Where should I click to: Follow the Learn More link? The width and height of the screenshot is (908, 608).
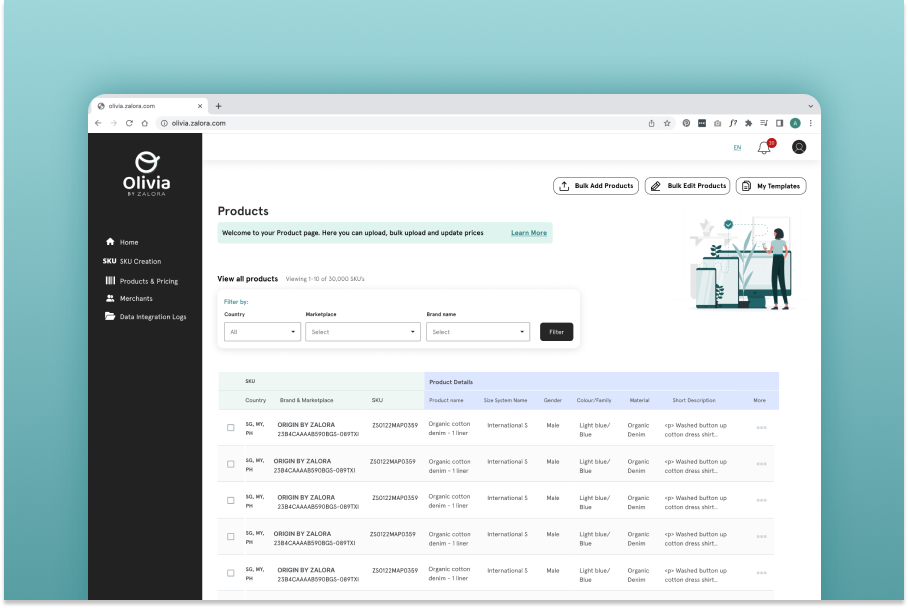point(529,233)
